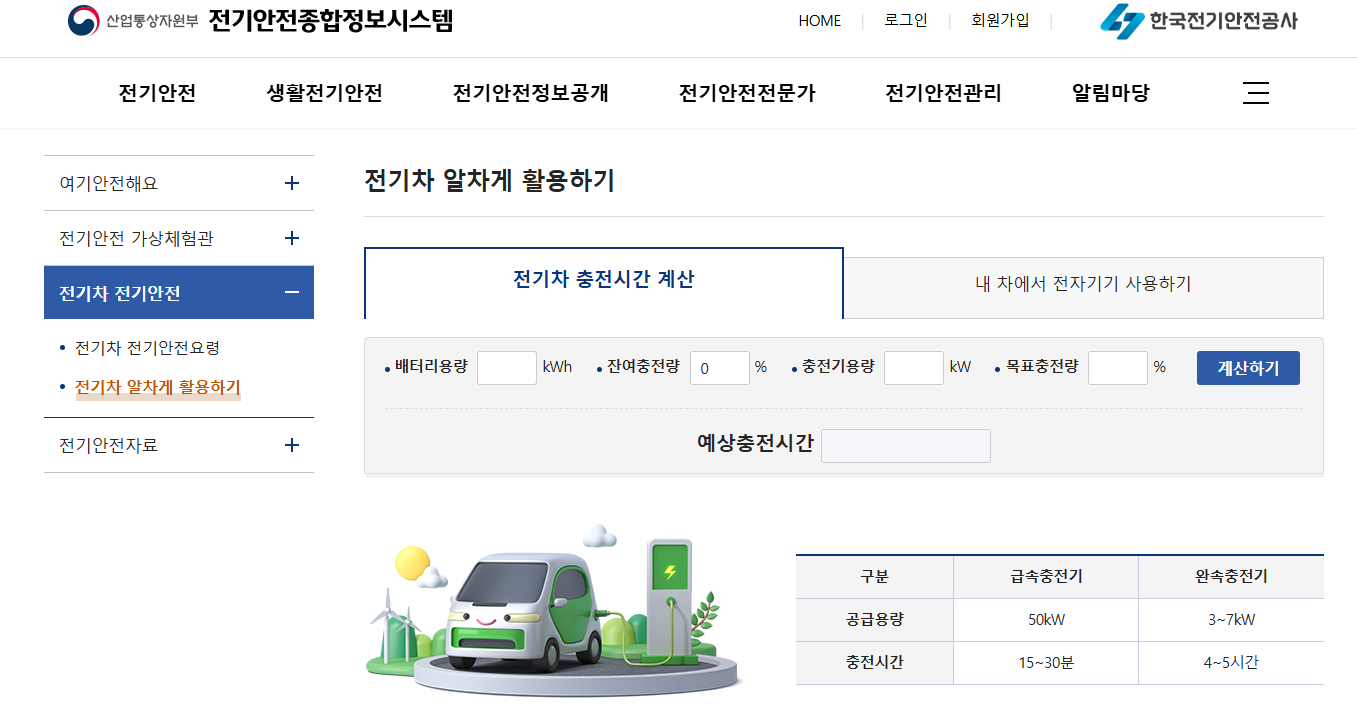Click the 배터리용량 input field
The height and width of the screenshot is (711, 1357).
pos(507,367)
